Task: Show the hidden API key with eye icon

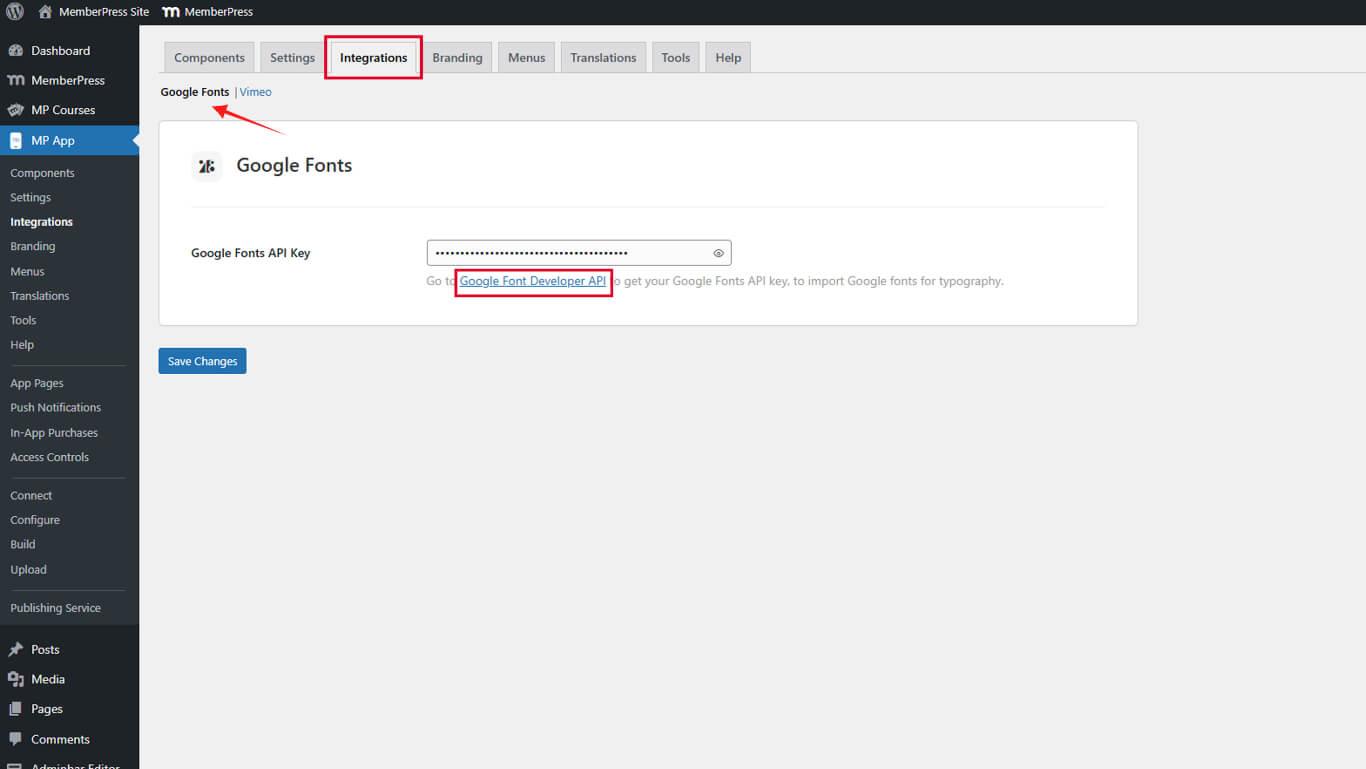Action: coord(718,253)
